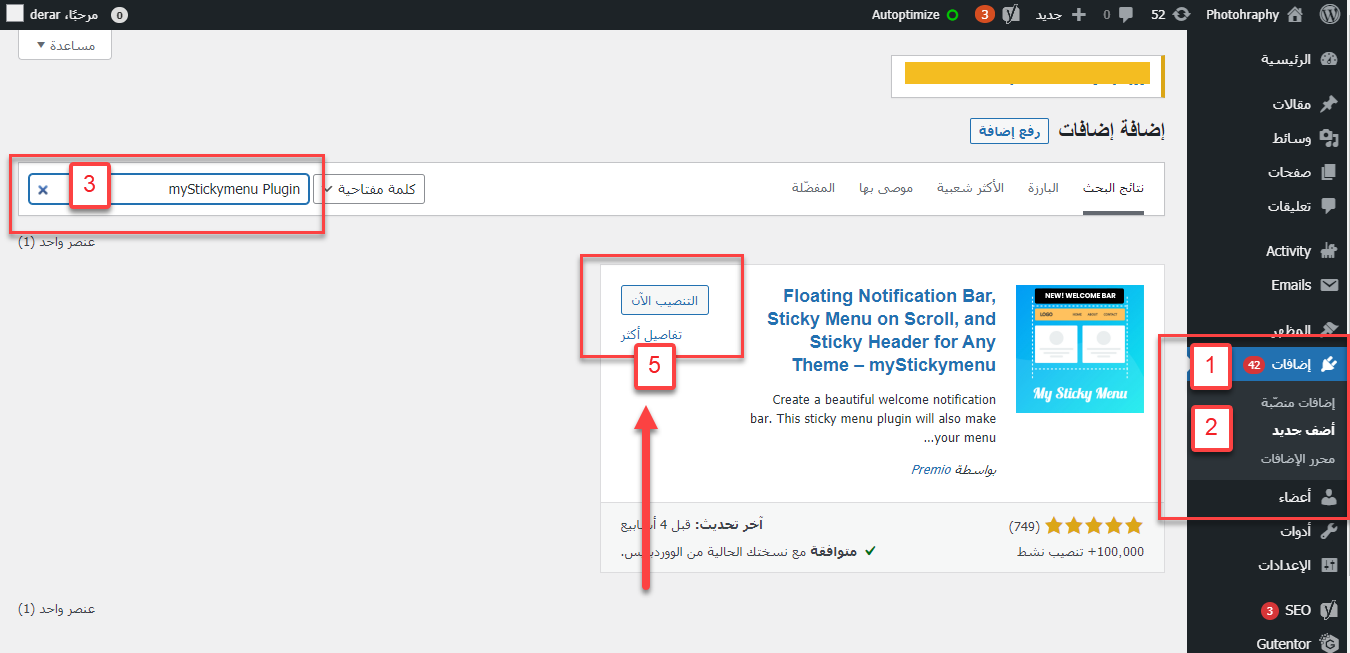The height and width of the screenshot is (653, 1350).
Task: Open the SEO sidebar menu
Action: [x=1268, y=610]
